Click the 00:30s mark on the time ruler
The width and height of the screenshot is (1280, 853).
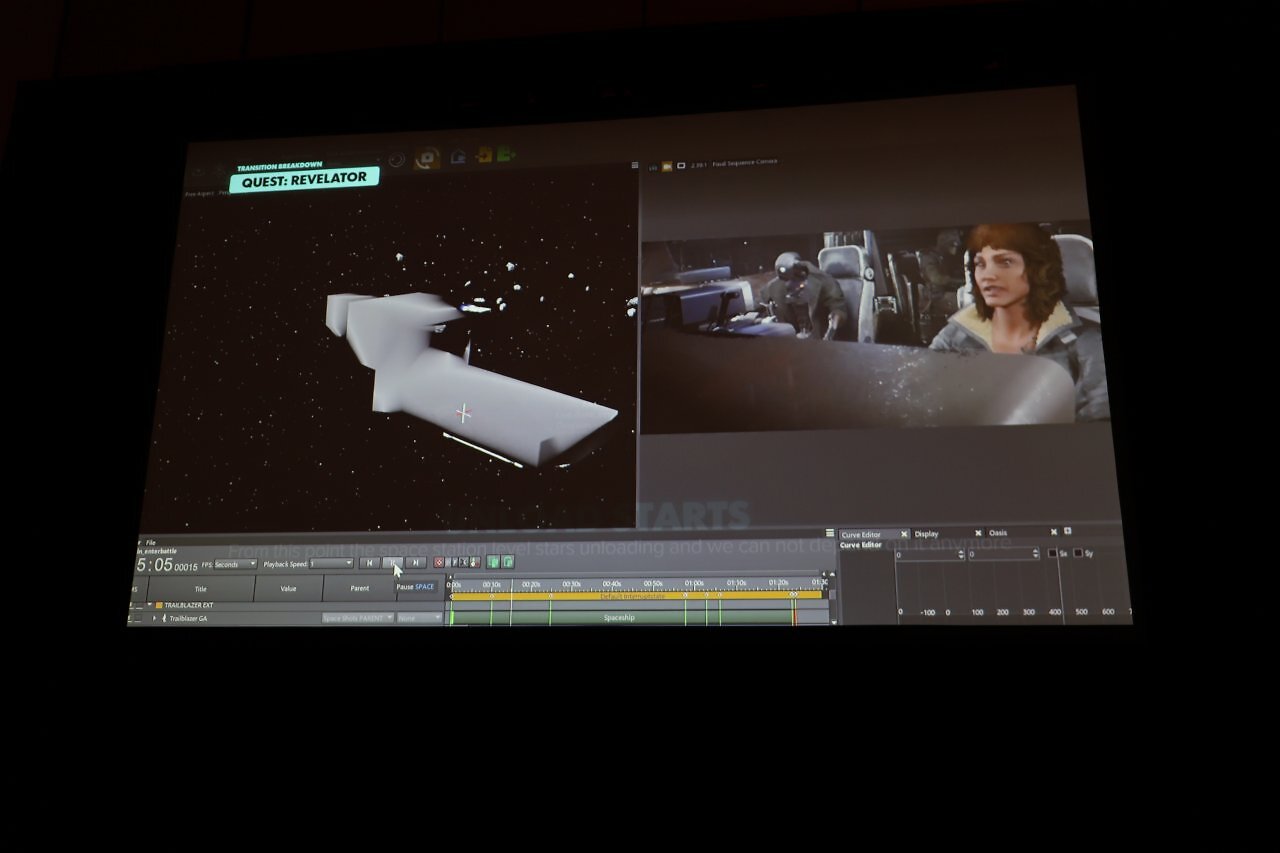pos(572,584)
